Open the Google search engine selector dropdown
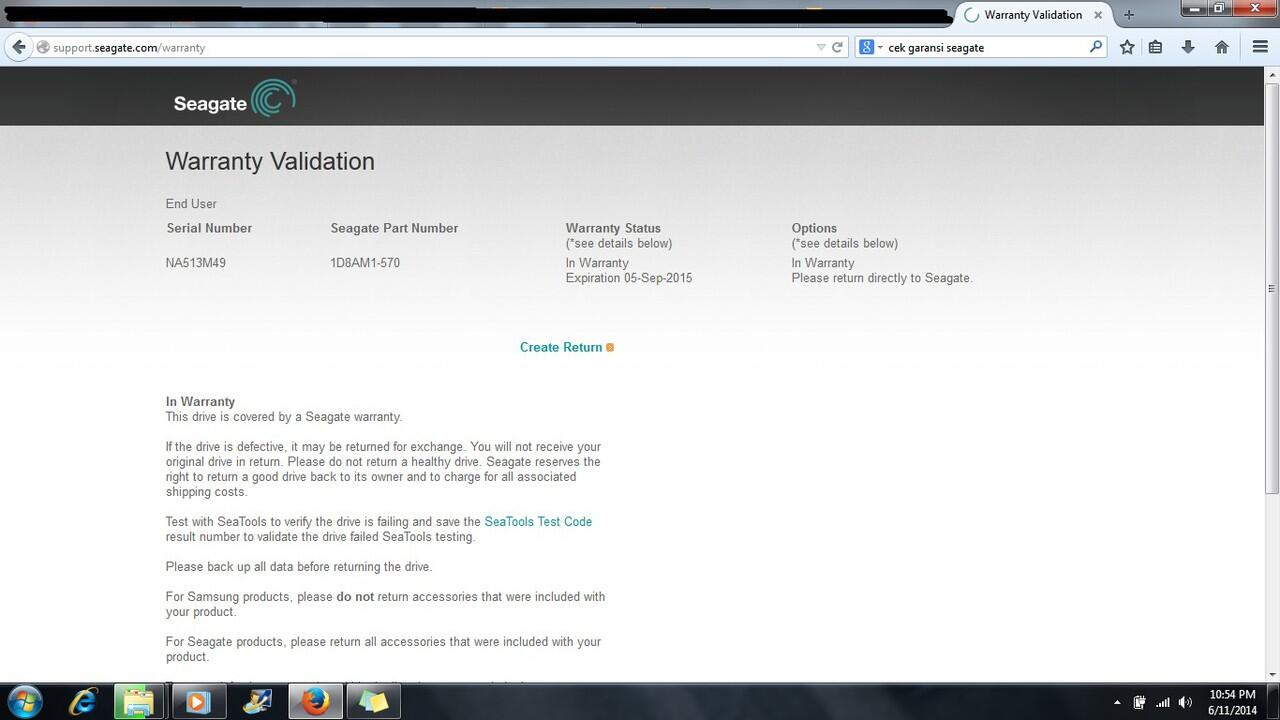This screenshot has height=720, width=1280. click(x=870, y=47)
